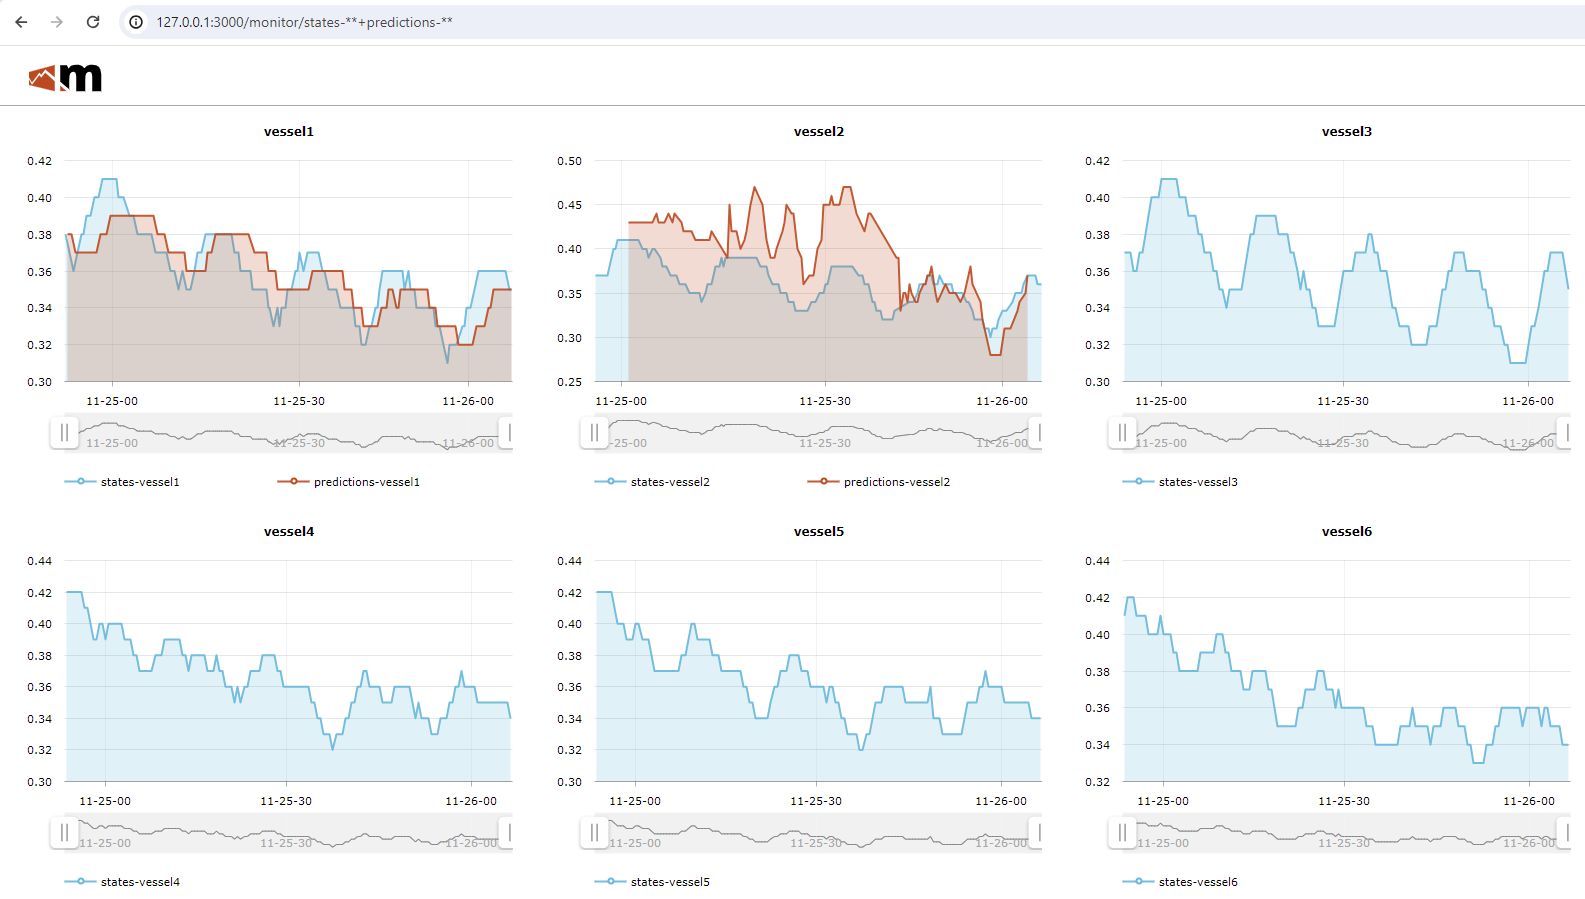Click 11-25-00 tick label on vessel1 x-axis

point(112,401)
